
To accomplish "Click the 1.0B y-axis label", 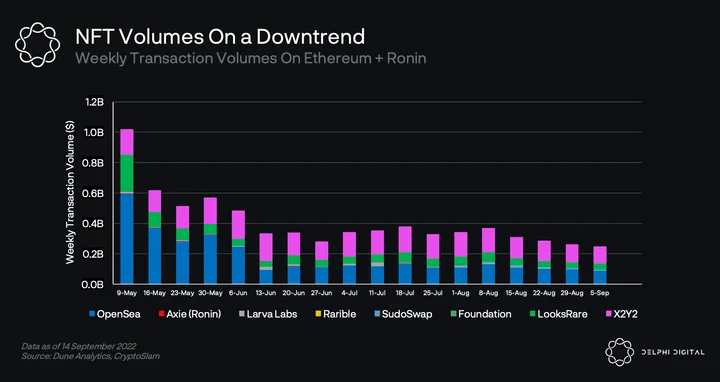I will point(95,132).
